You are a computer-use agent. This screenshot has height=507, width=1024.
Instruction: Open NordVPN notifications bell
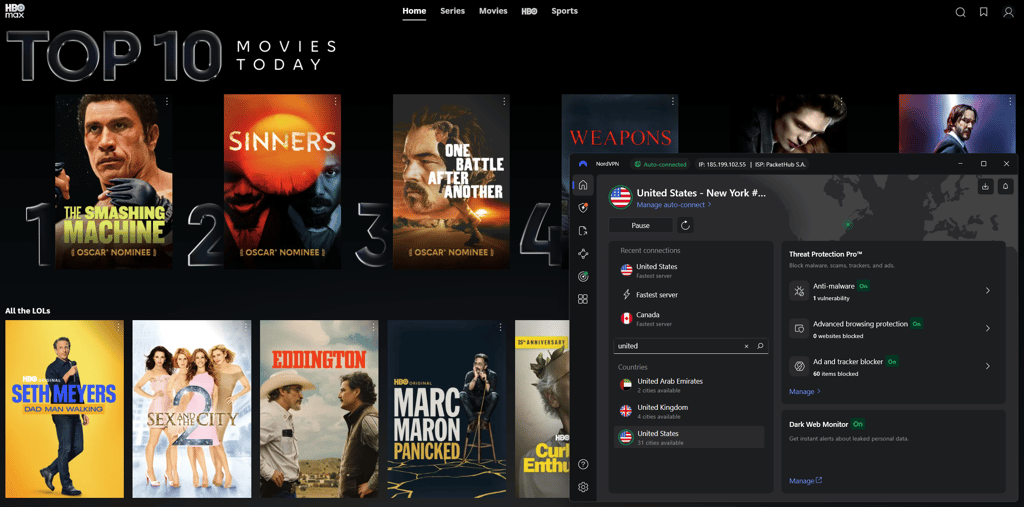click(x=1005, y=186)
